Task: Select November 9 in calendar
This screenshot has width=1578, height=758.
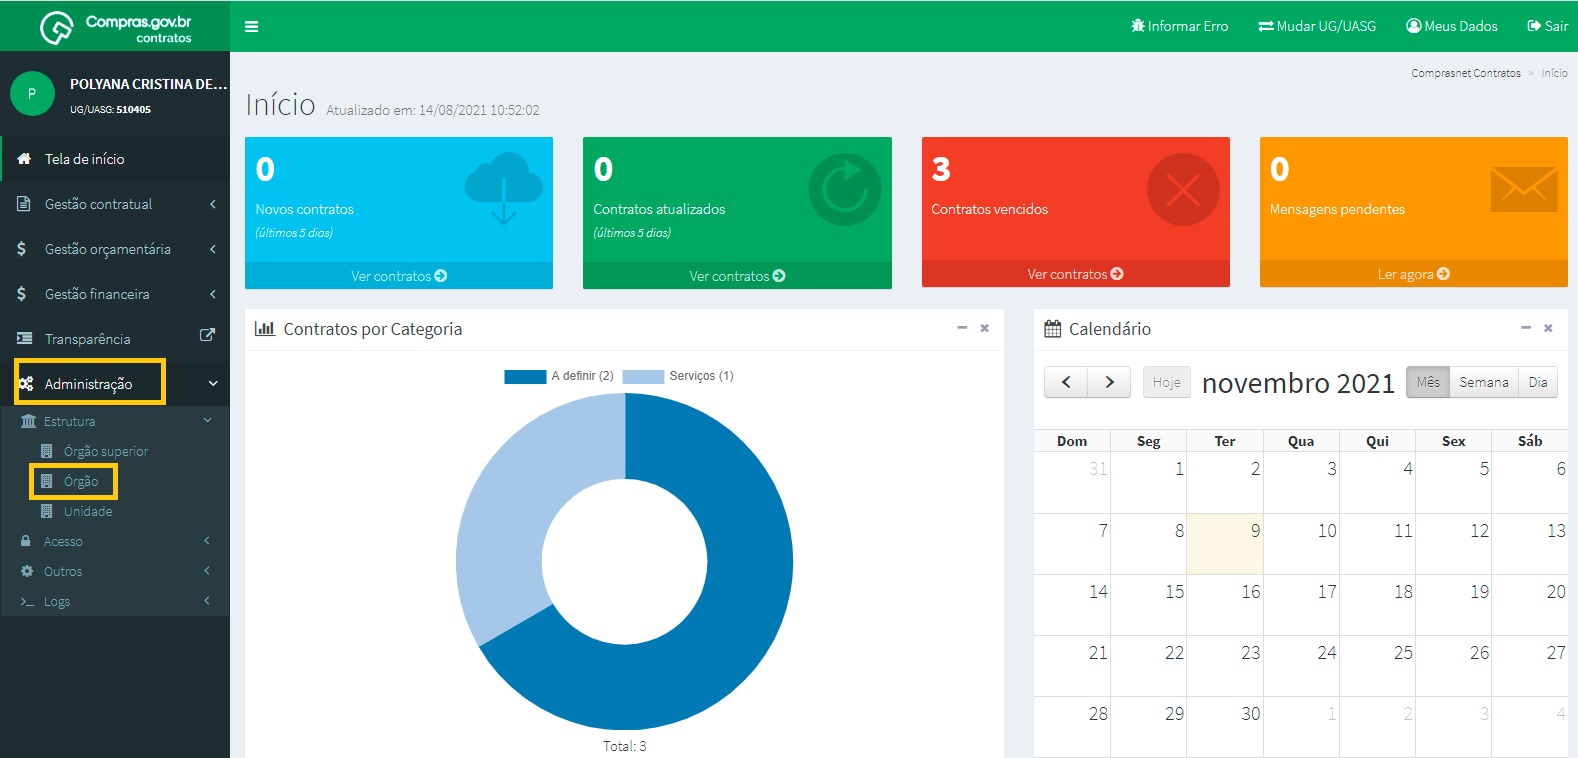Action: (1225, 544)
